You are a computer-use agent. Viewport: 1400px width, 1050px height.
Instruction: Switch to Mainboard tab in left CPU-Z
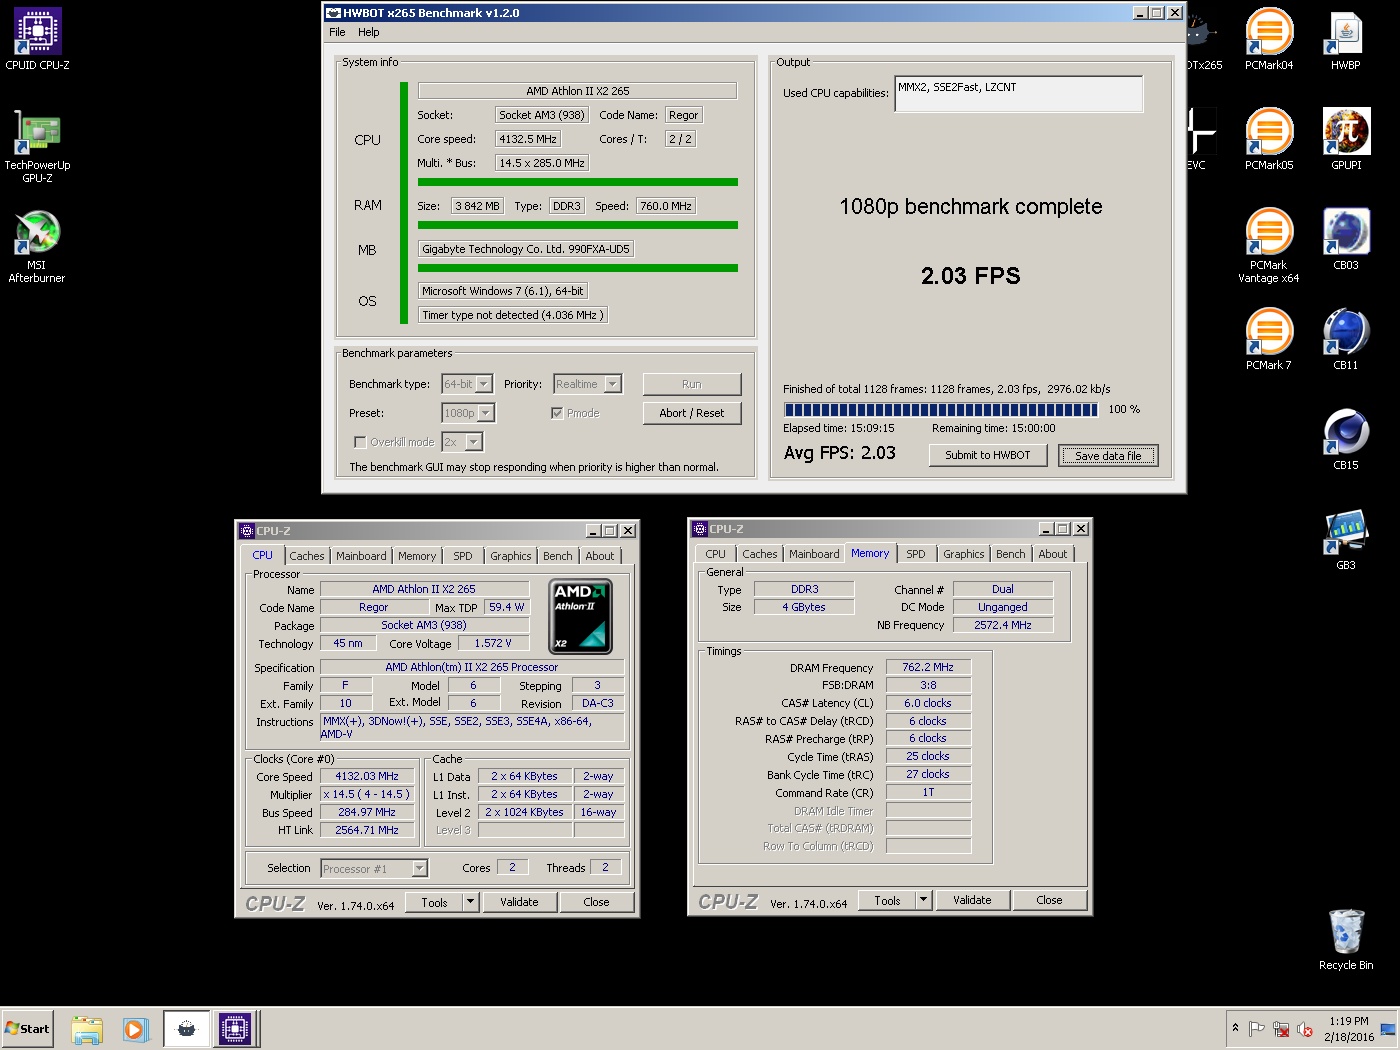click(361, 556)
